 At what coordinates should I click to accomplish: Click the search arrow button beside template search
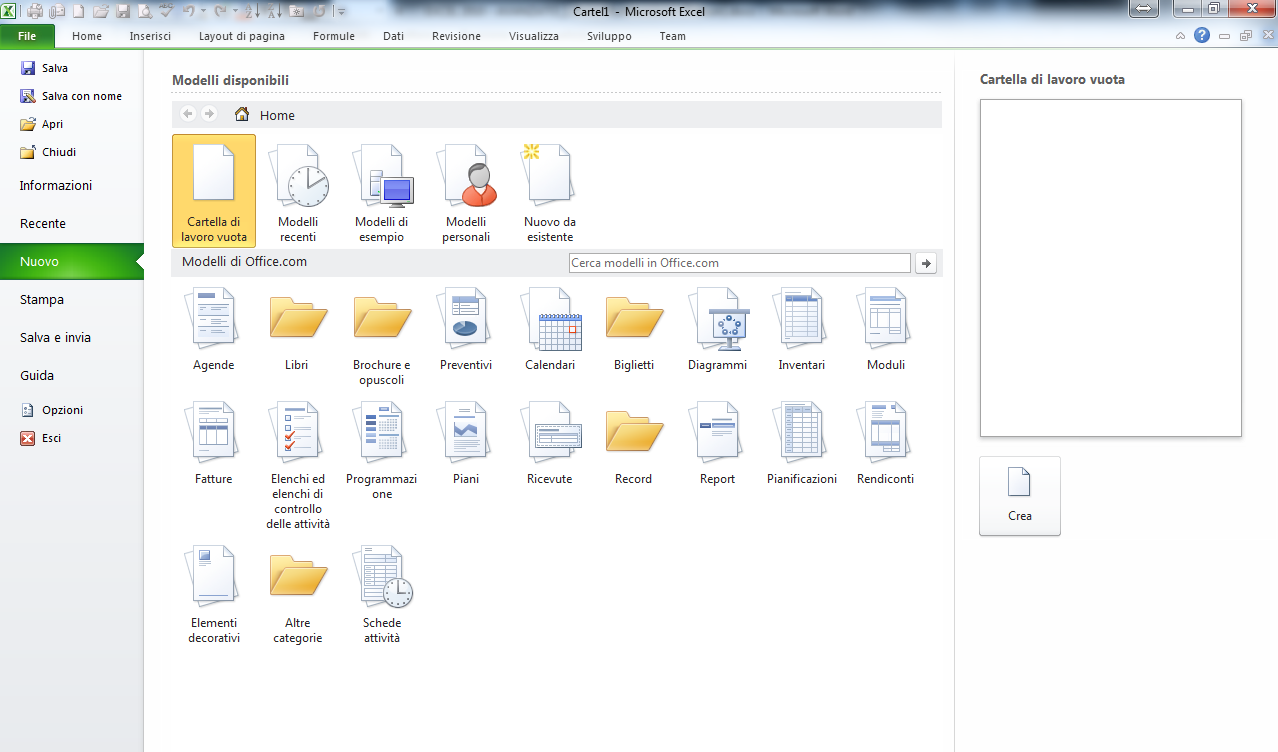[x=927, y=263]
